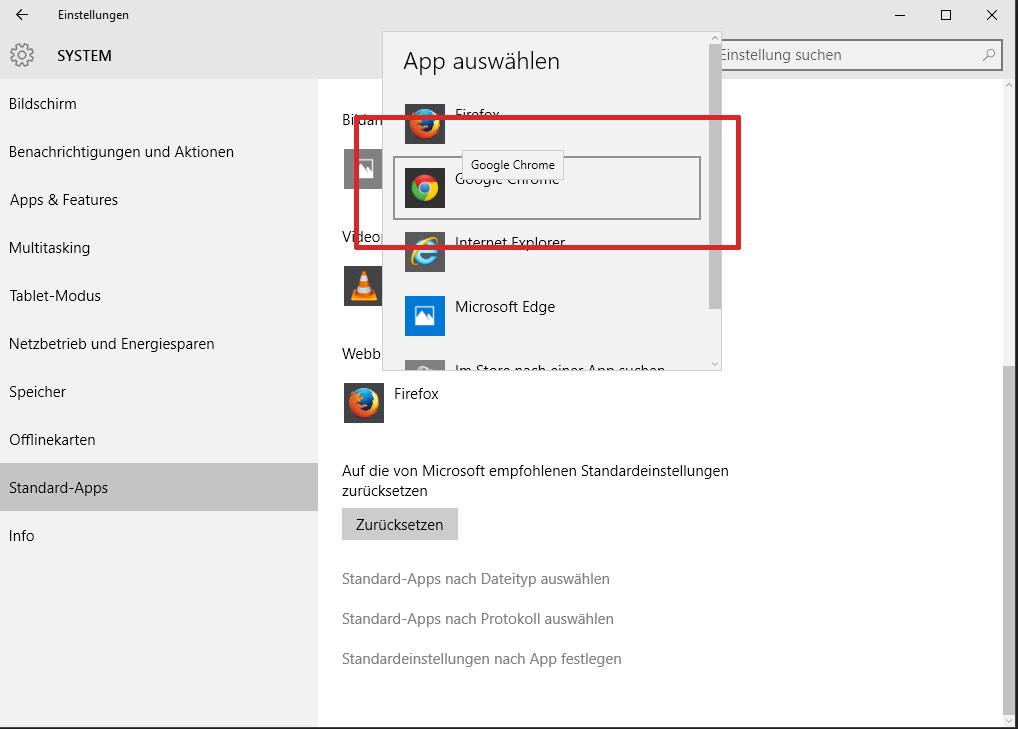This screenshot has height=729, width=1018.
Task: Click the SYSTEM gear icon
Action: click(x=22, y=55)
